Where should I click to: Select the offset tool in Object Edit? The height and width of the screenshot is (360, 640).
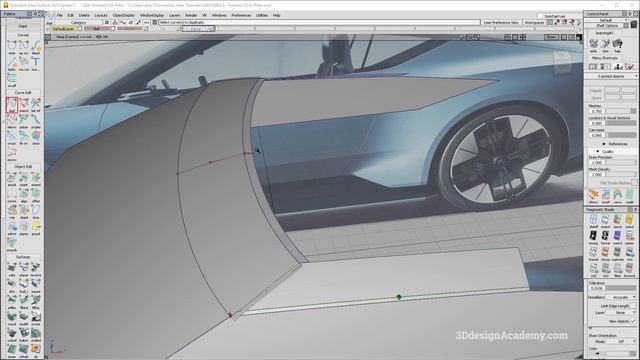coord(36,195)
